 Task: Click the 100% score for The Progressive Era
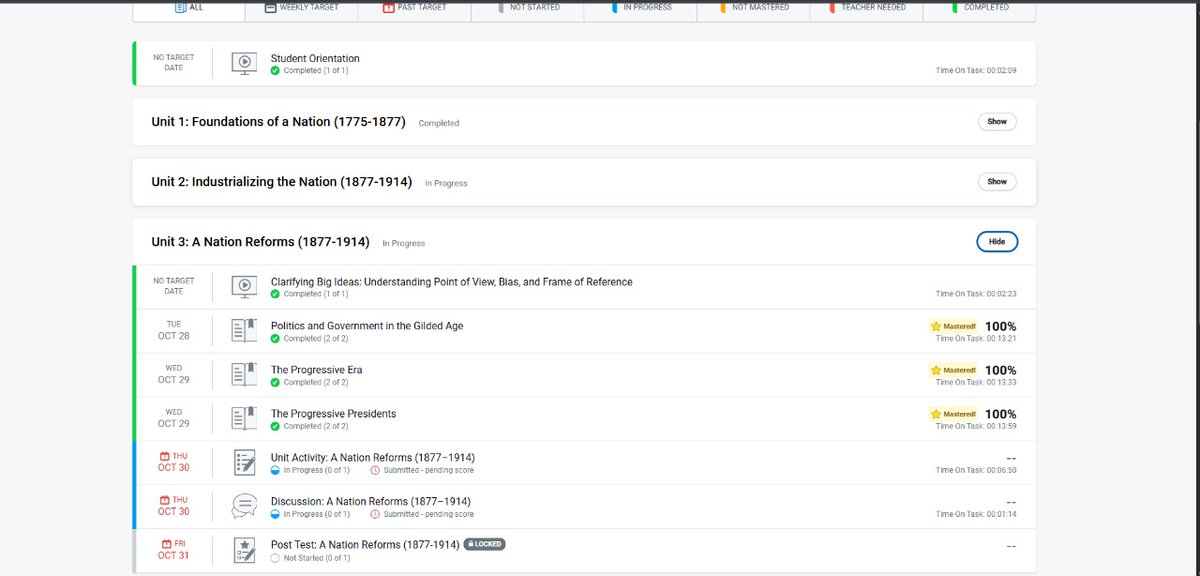tap(1000, 370)
